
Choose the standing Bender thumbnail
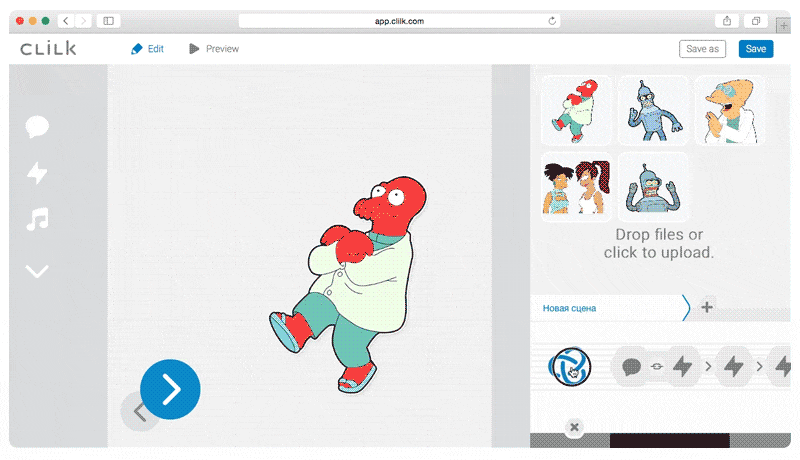(653, 110)
